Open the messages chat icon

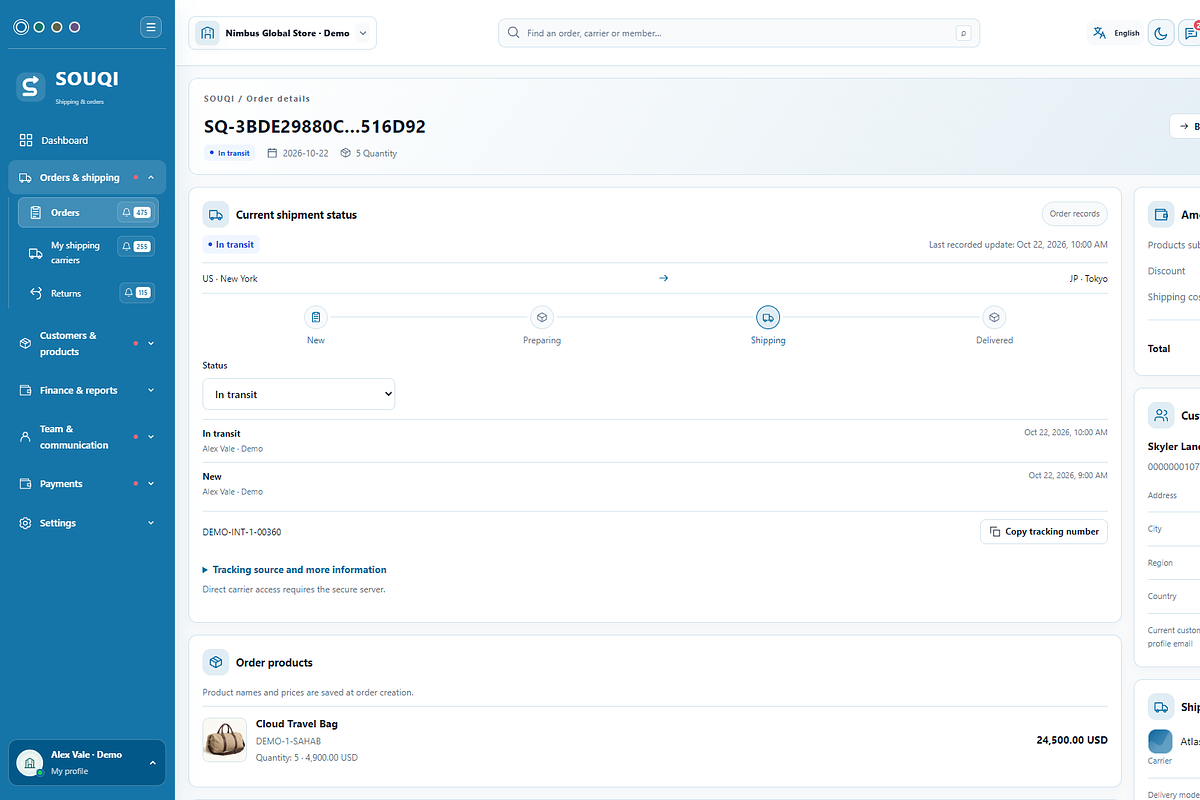(1189, 33)
